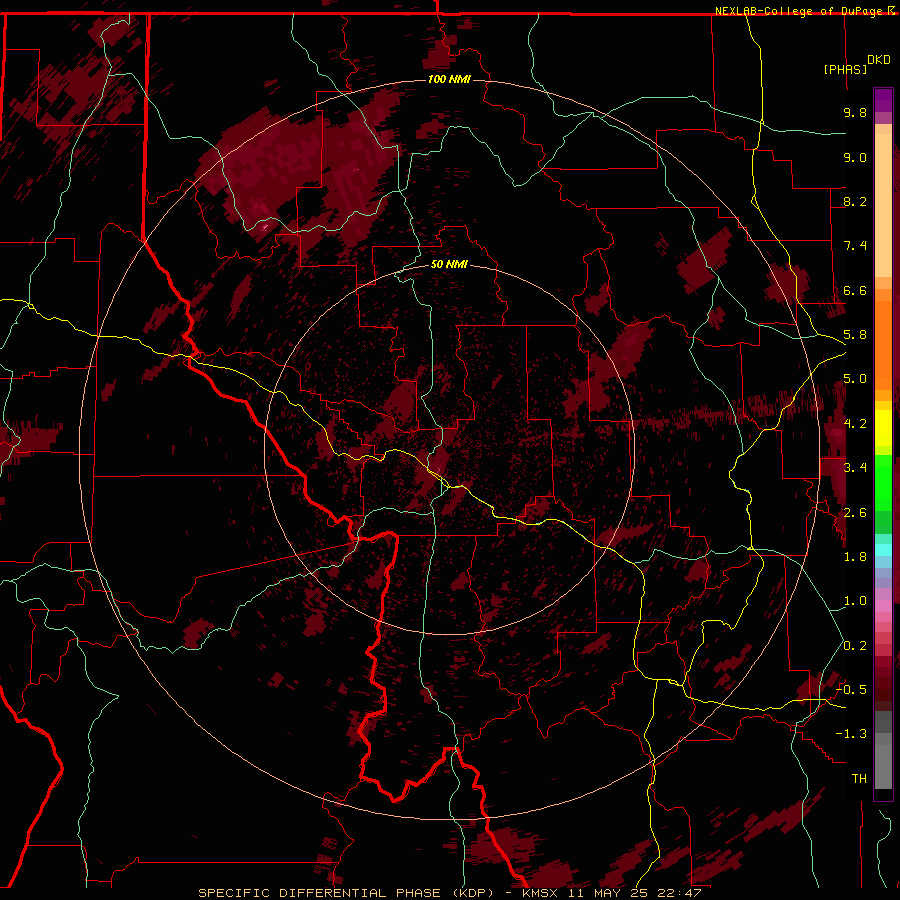The height and width of the screenshot is (900, 900).
Task: Click the -1.3 scale value
Action: (851, 734)
